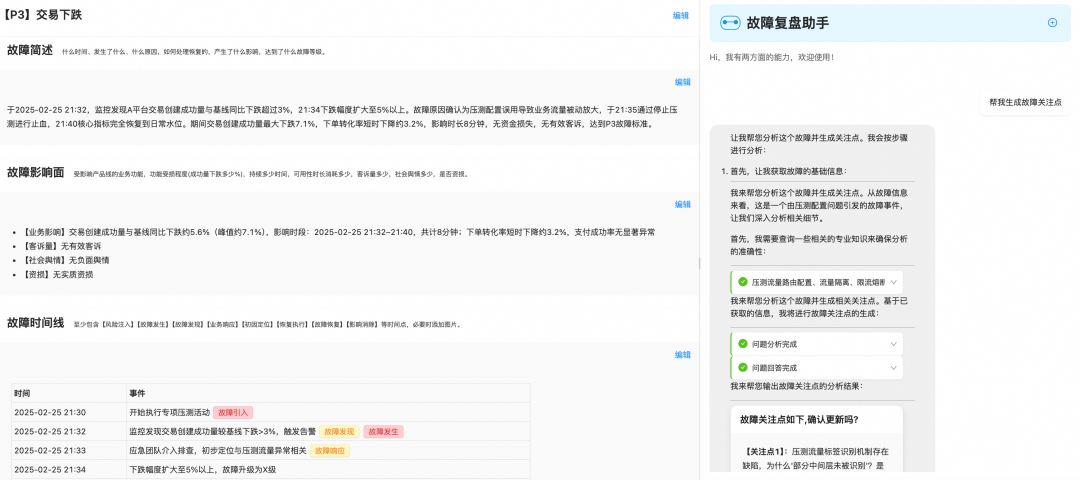Expand the 问题回答完成 step chevron
The width and height of the screenshot is (1080, 480).
point(893,368)
